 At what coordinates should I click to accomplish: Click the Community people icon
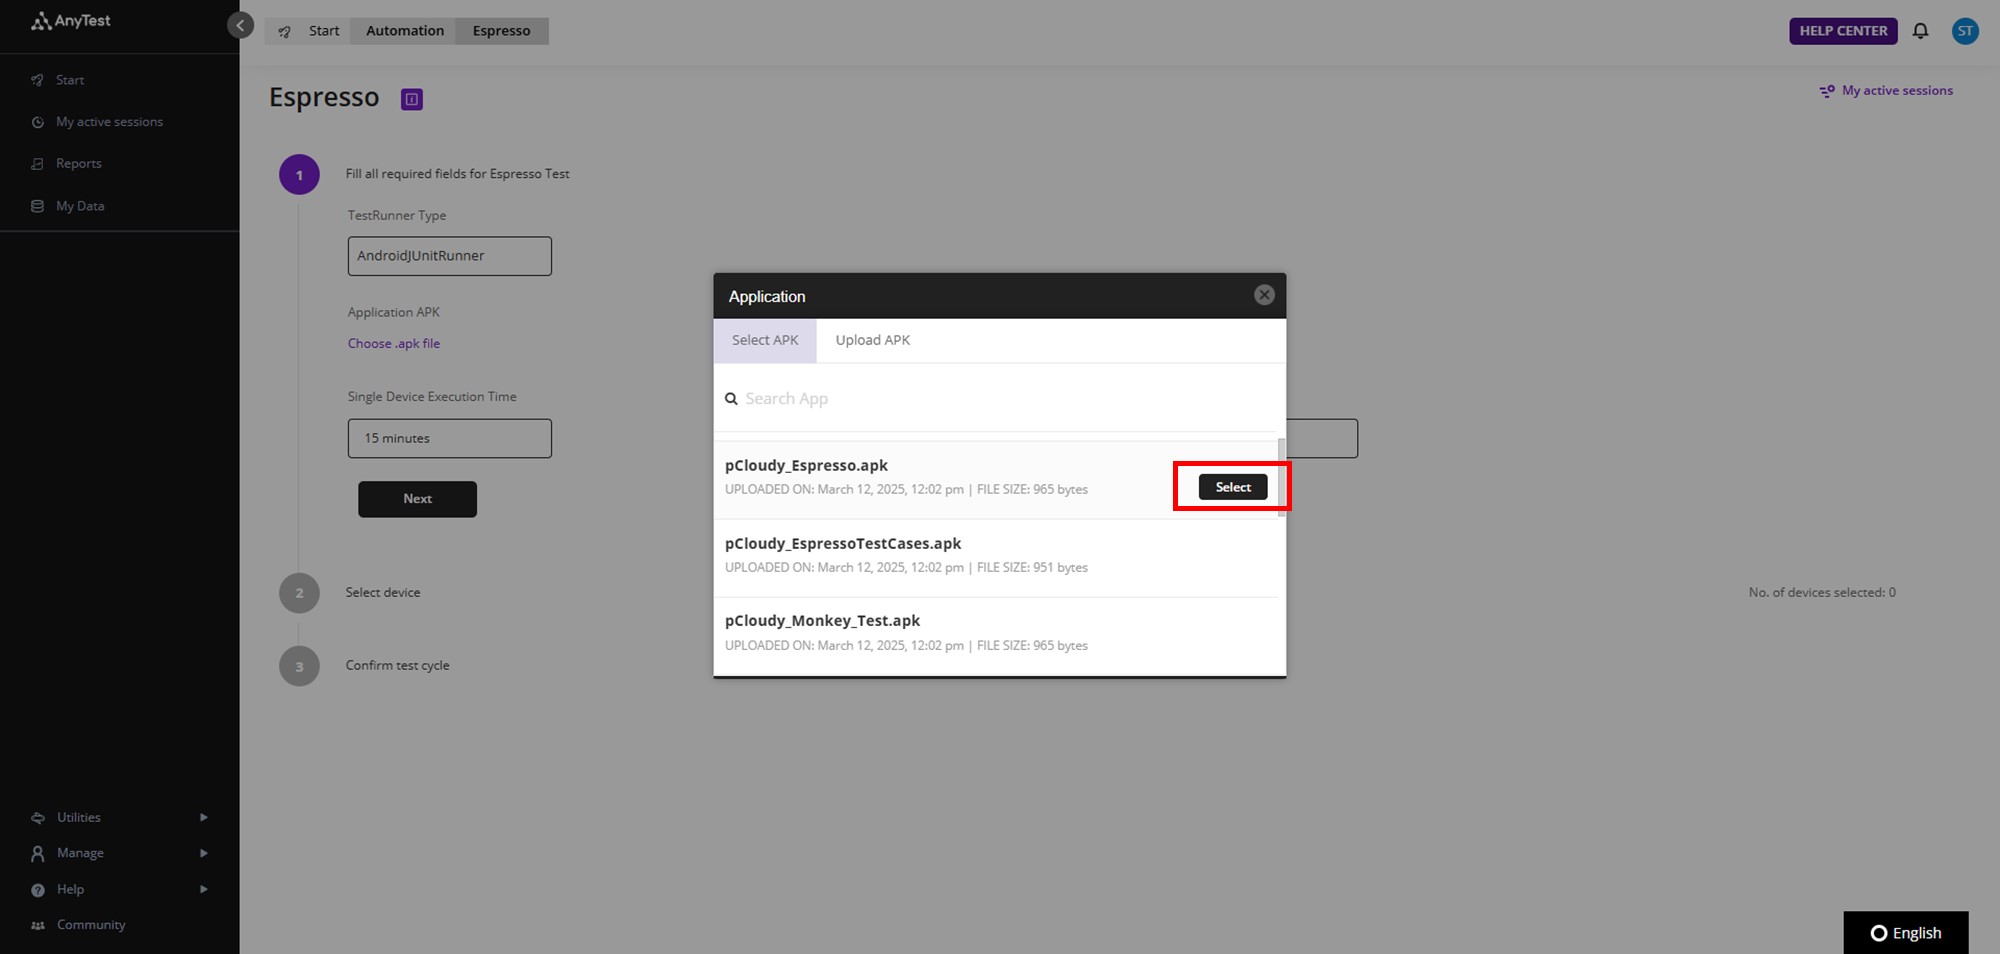38,926
